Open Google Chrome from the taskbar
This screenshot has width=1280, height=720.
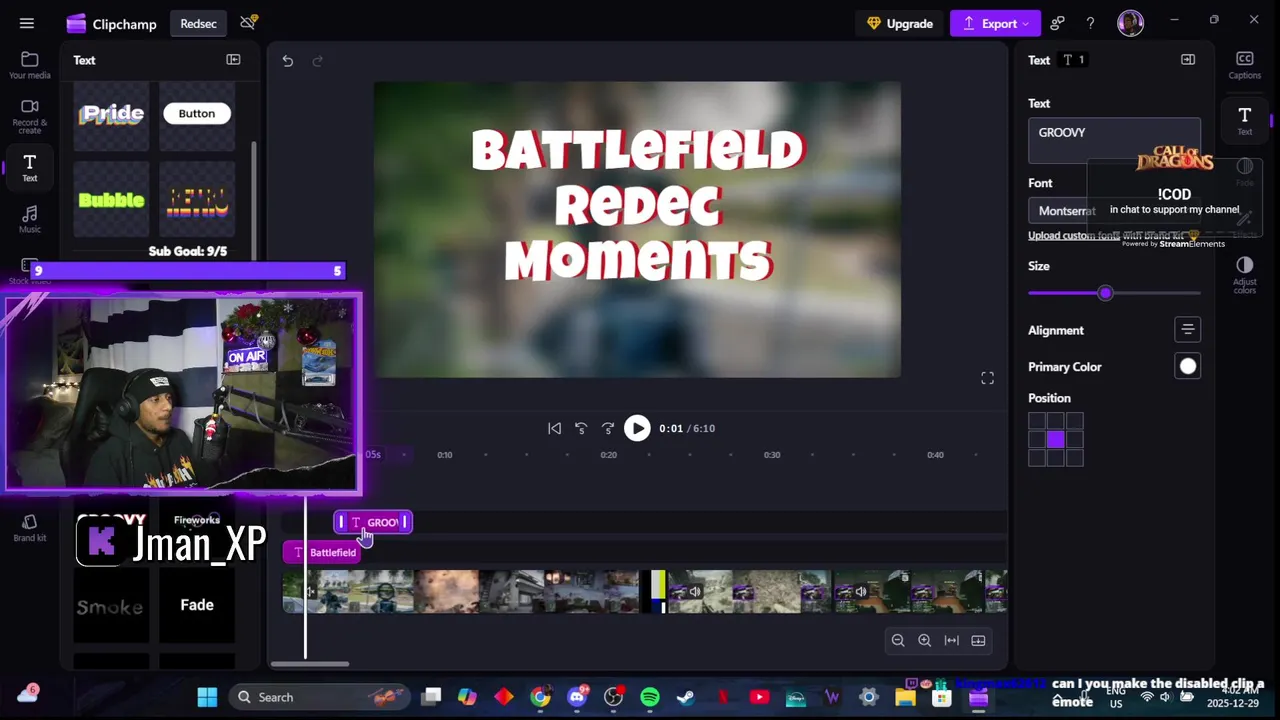coord(540,697)
